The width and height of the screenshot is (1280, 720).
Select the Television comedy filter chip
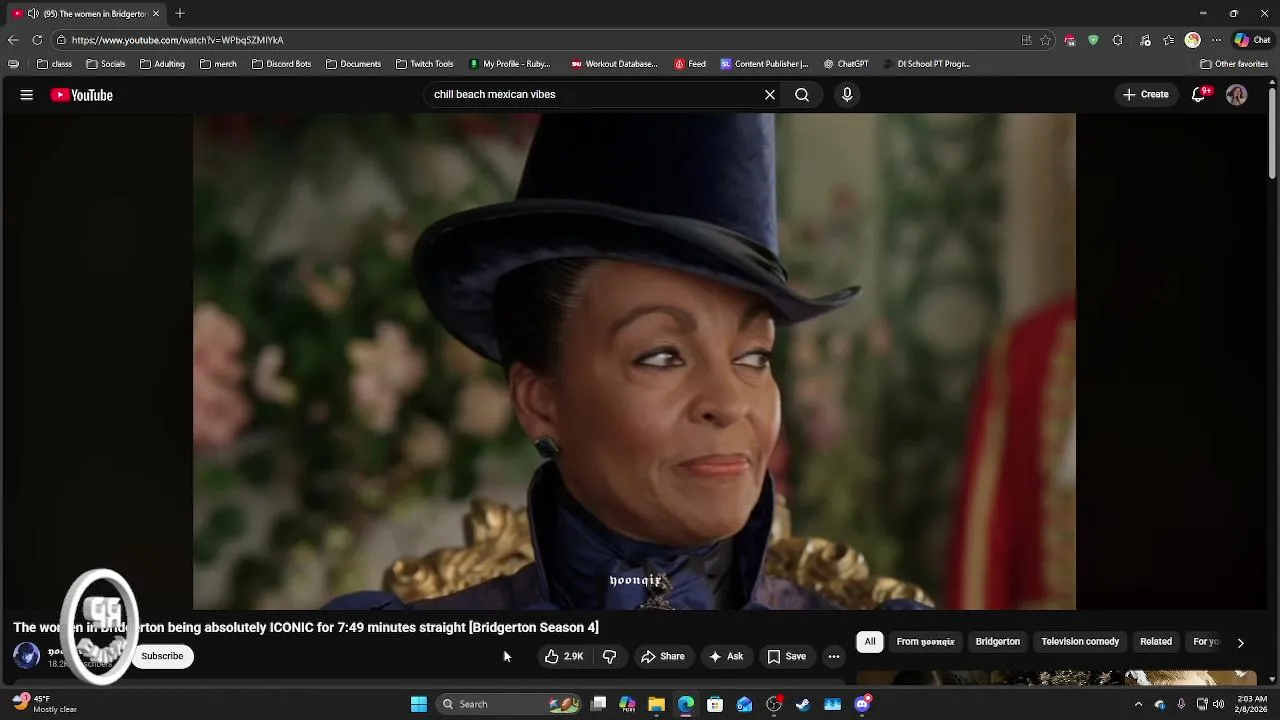click(1080, 642)
